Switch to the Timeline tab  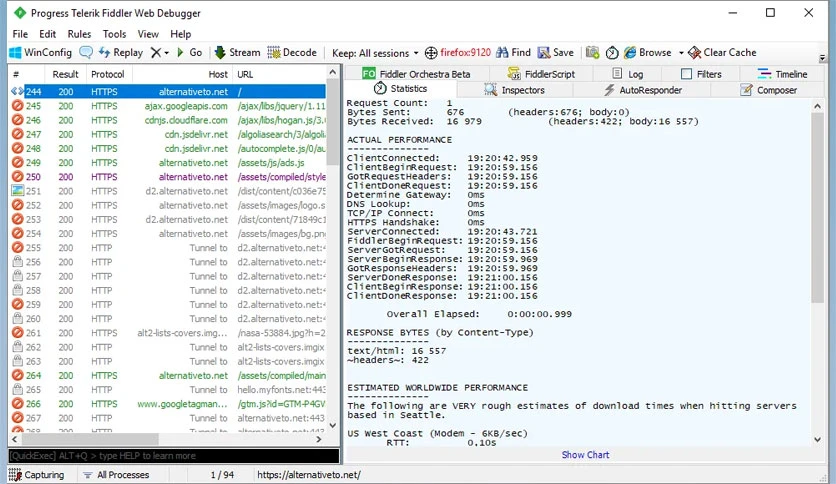[x=782, y=74]
